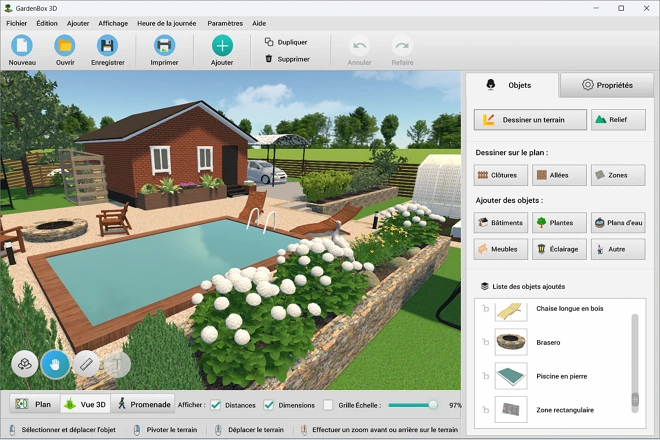
Task: Click the Refaire redo arrow
Action: pyautogui.click(x=402, y=45)
